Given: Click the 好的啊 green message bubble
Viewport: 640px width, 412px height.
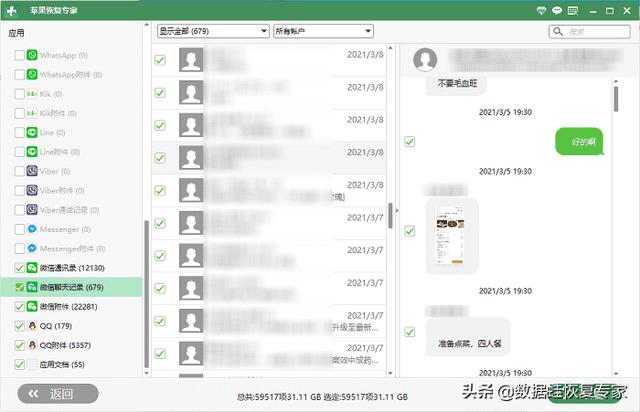Looking at the screenshot, I should 579,142.
